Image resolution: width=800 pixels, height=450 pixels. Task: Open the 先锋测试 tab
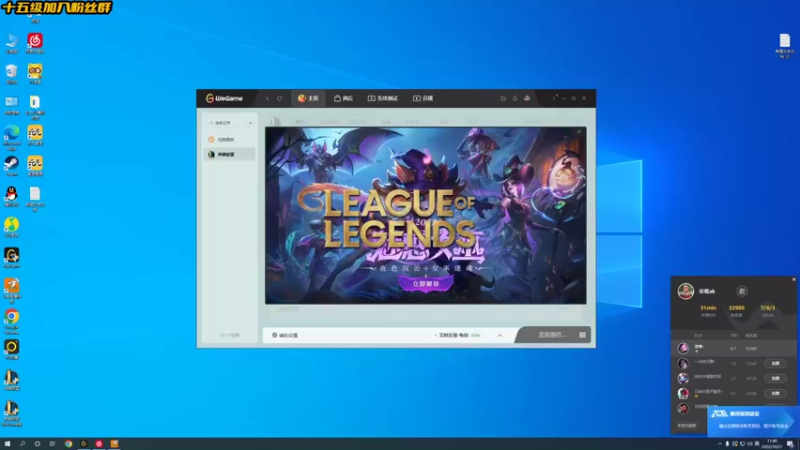pos(383,98)
